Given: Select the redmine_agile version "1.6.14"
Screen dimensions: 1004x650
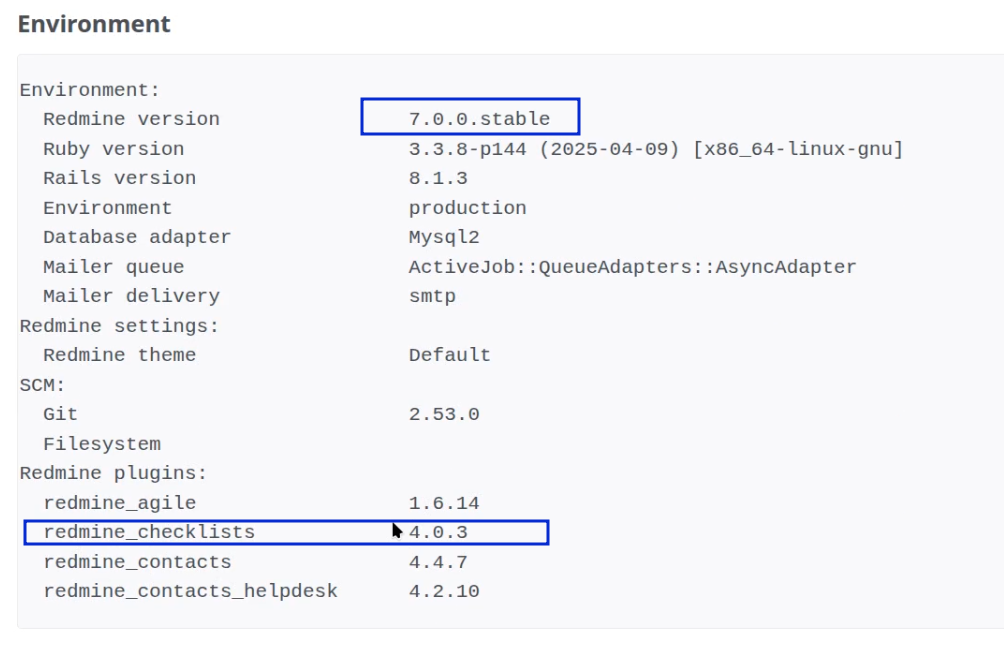Looking at the screenshot, I should click(x=444, y=503).
